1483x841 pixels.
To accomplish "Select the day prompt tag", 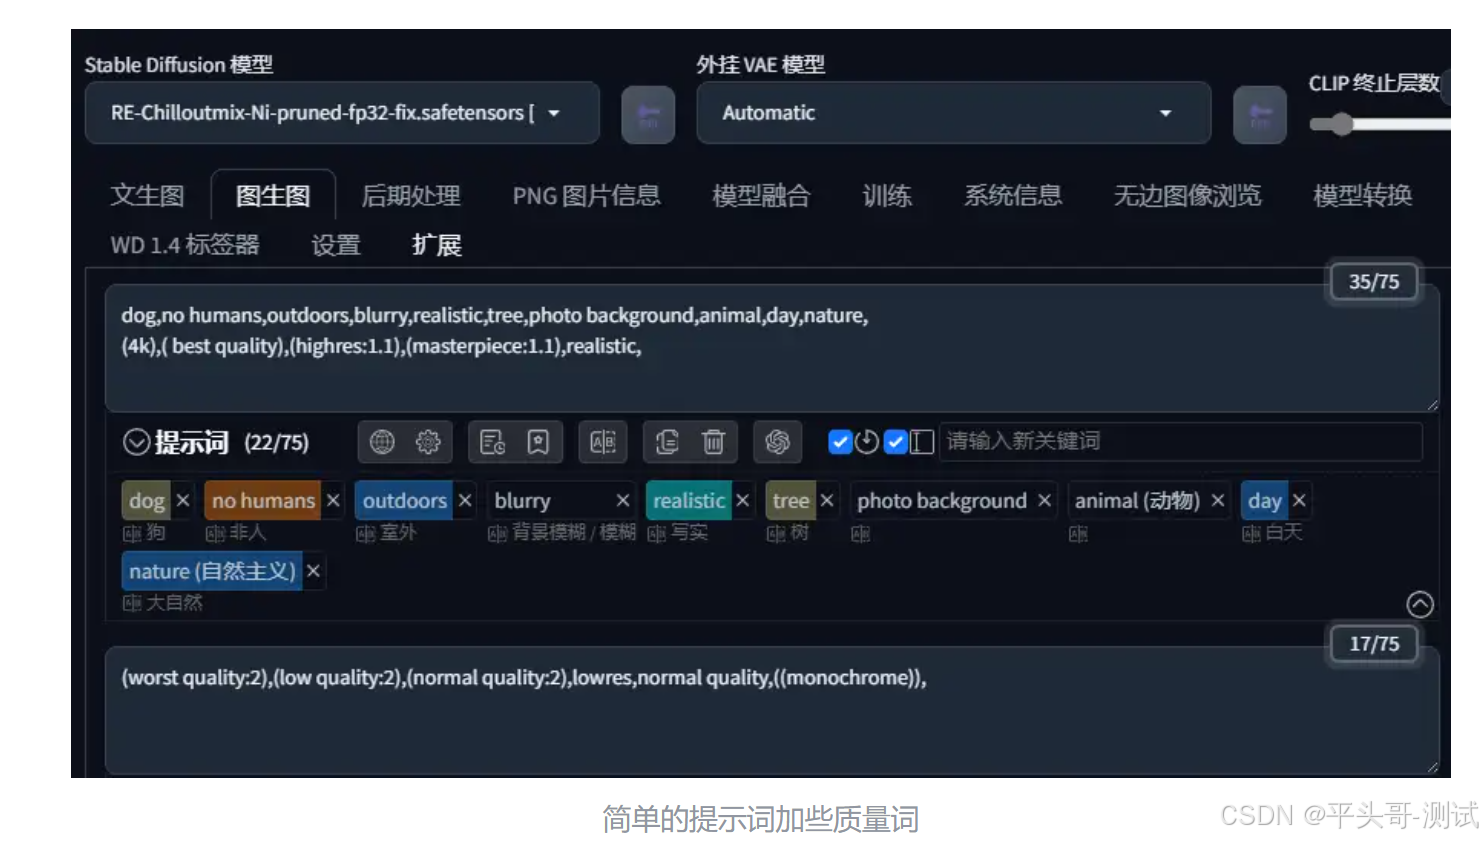I will pyautogui.click(x=1264, y=500).
